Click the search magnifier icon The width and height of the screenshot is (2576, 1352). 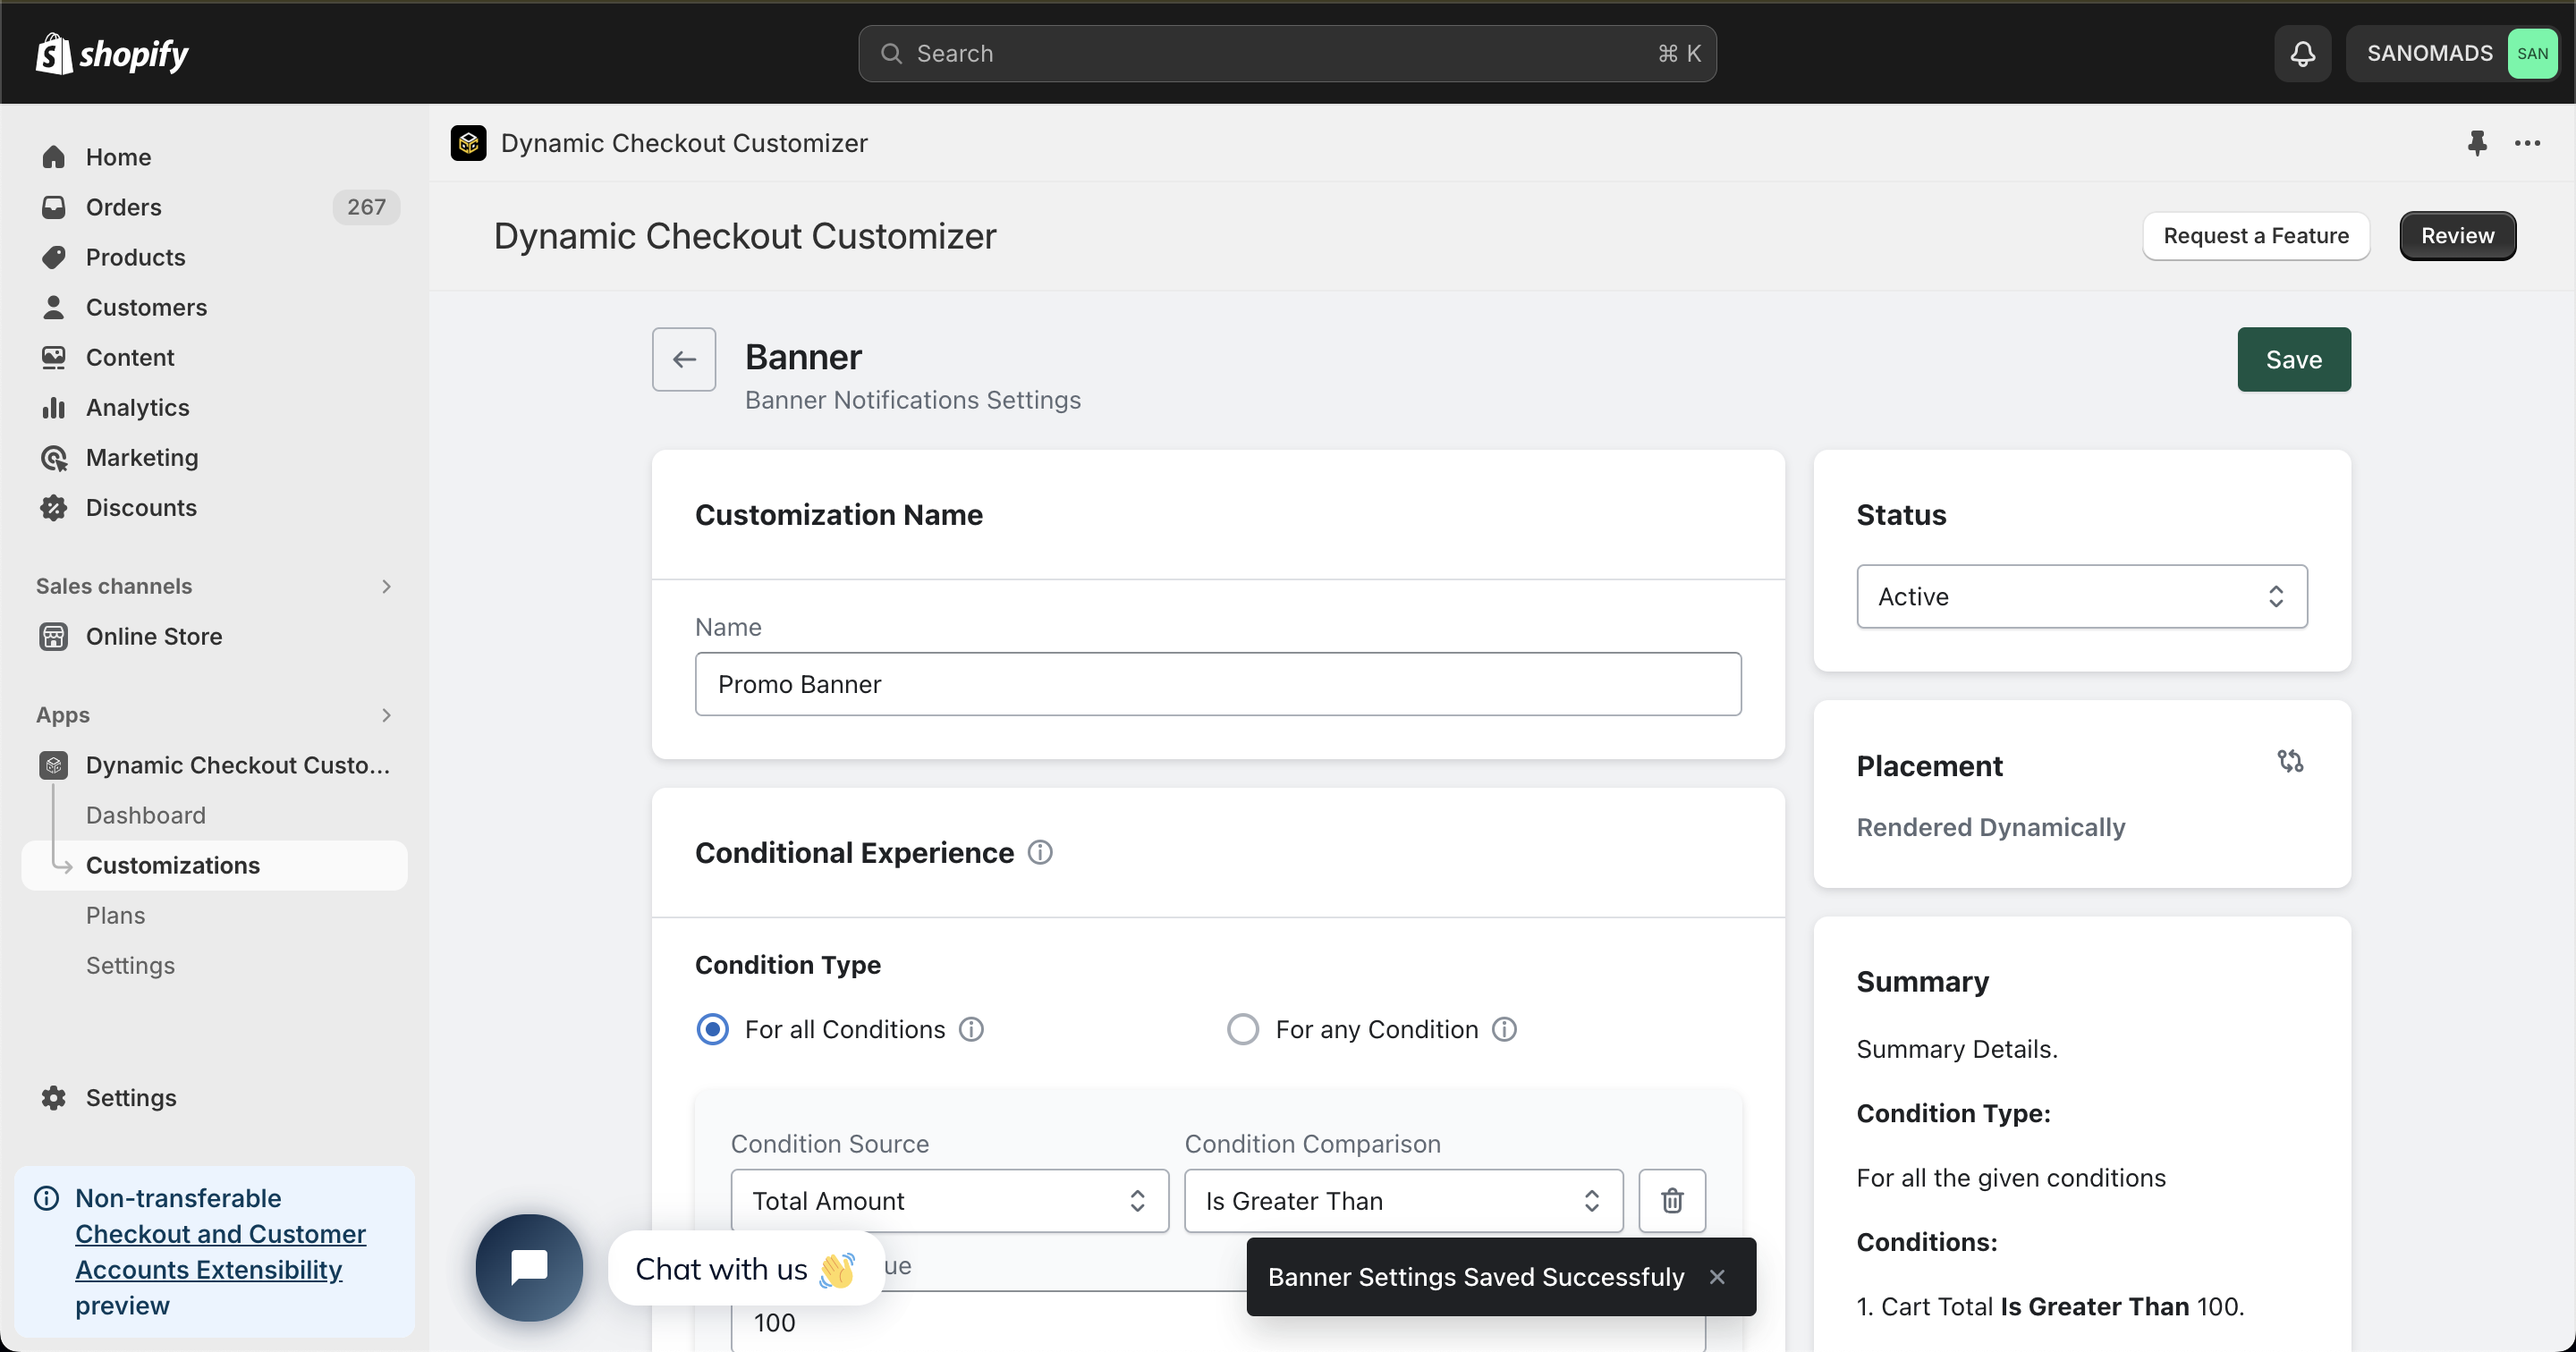890,53
